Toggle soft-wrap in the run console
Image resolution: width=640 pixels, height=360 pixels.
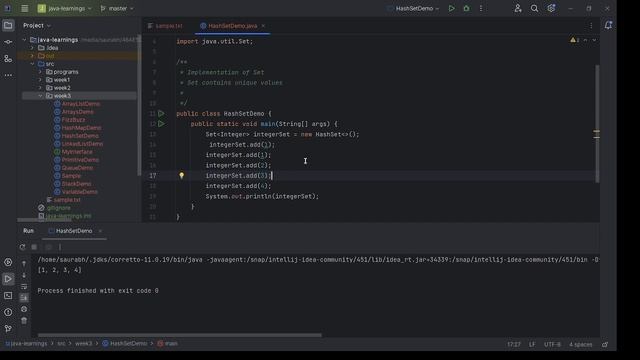(x=24, y=287)
